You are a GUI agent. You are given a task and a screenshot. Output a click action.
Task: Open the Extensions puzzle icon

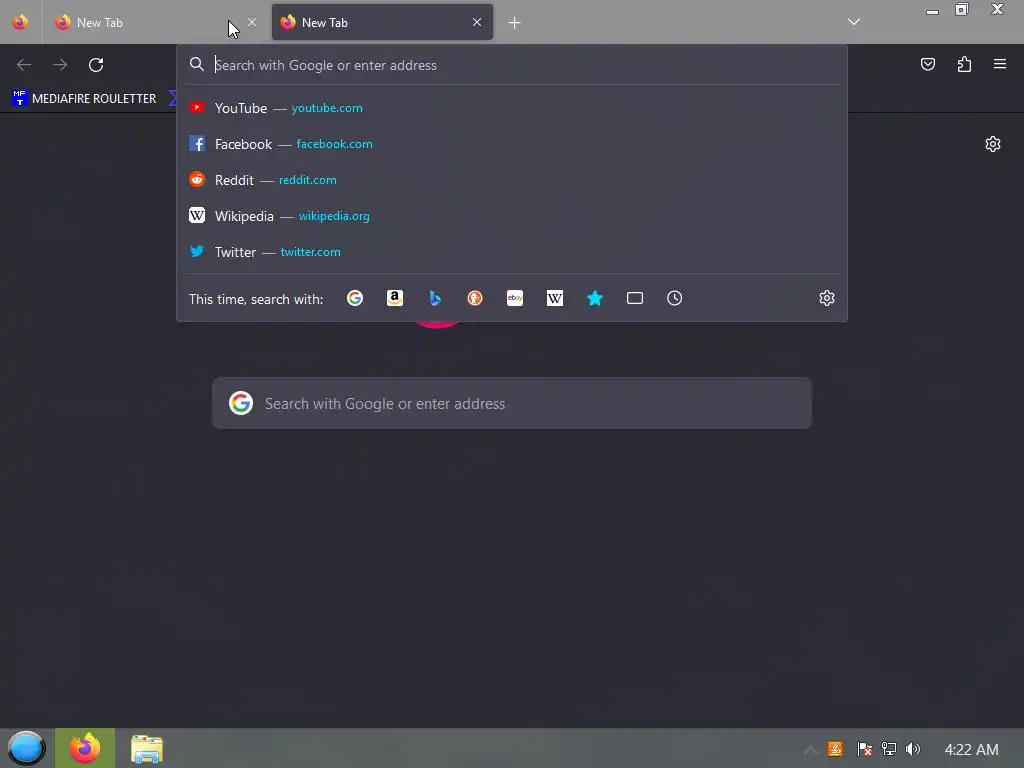(964, 64)
